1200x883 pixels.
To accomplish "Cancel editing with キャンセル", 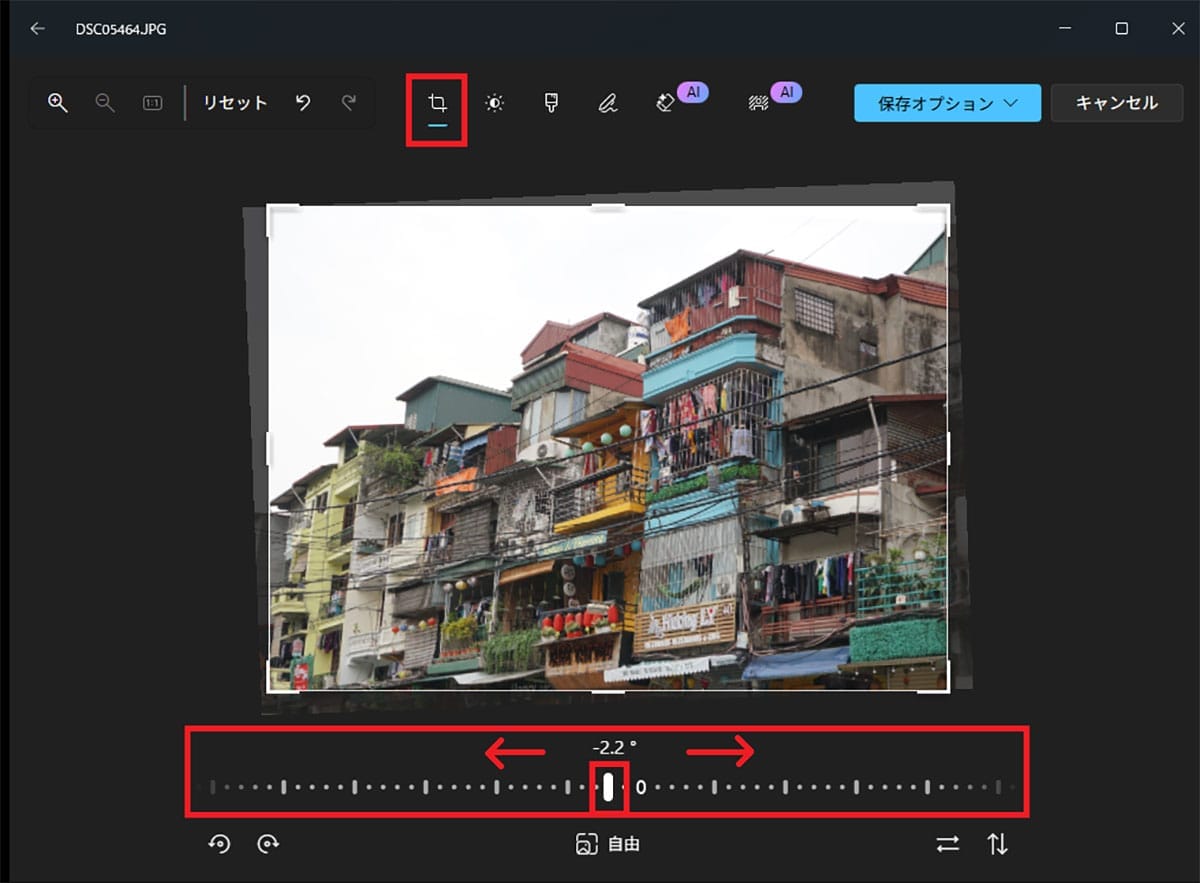I will point(1117,102).
